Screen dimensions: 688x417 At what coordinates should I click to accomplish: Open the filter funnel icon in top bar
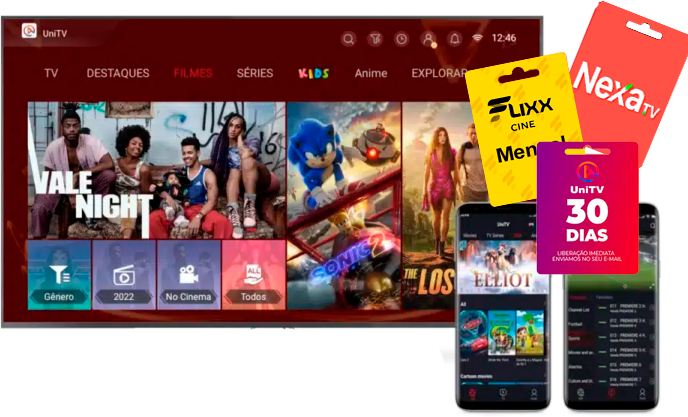[x=375, y=39]
